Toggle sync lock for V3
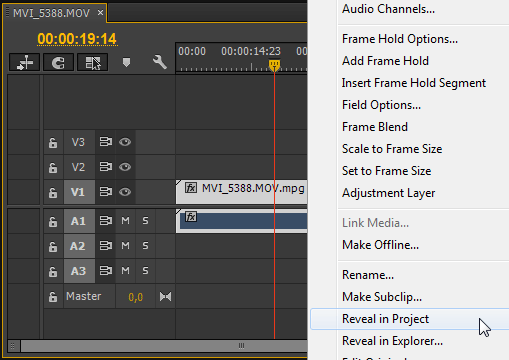509x360 pixels. click(x=106, y=142)
